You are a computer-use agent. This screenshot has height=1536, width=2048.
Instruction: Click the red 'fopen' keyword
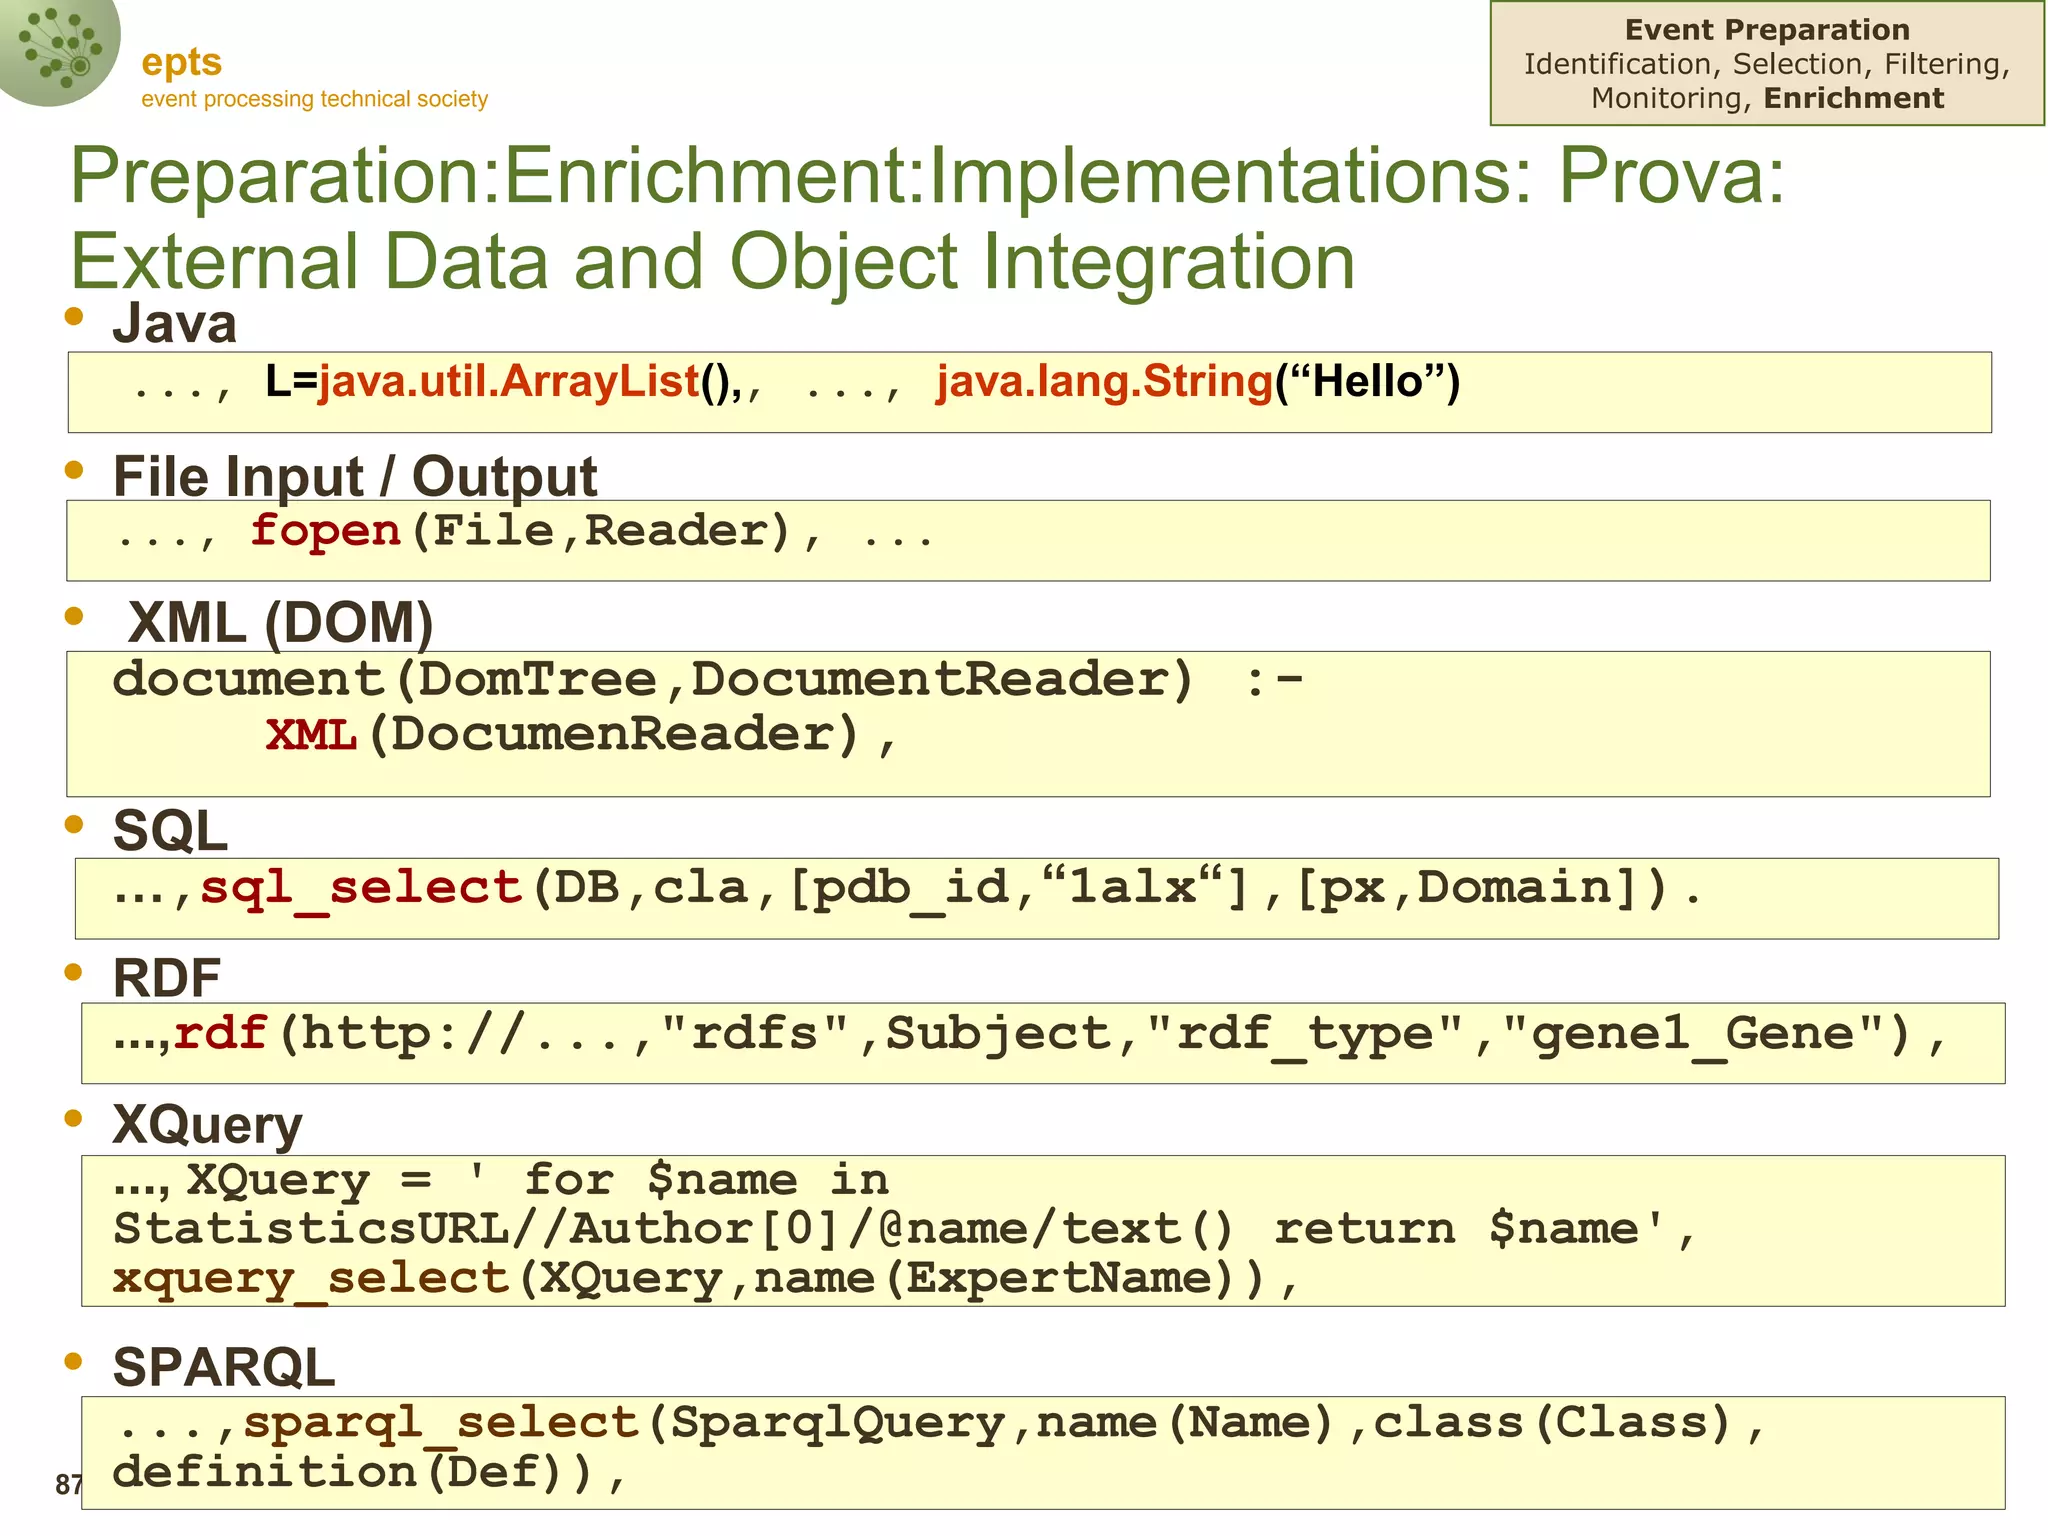coord(325,531)
